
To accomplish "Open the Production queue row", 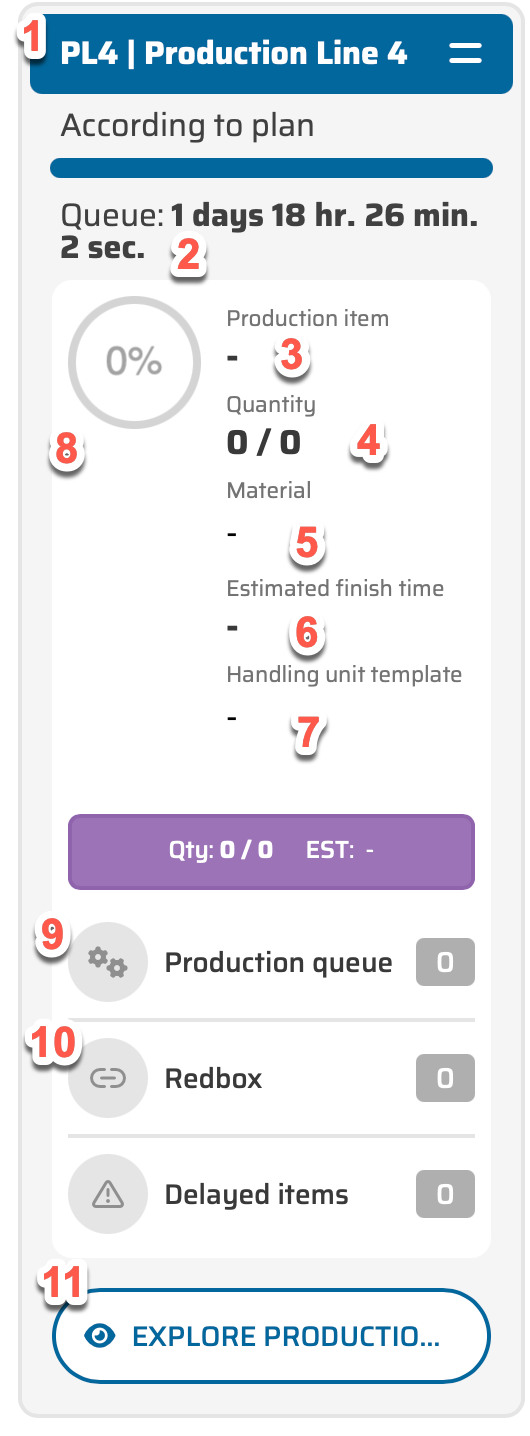I will point(271,963).
